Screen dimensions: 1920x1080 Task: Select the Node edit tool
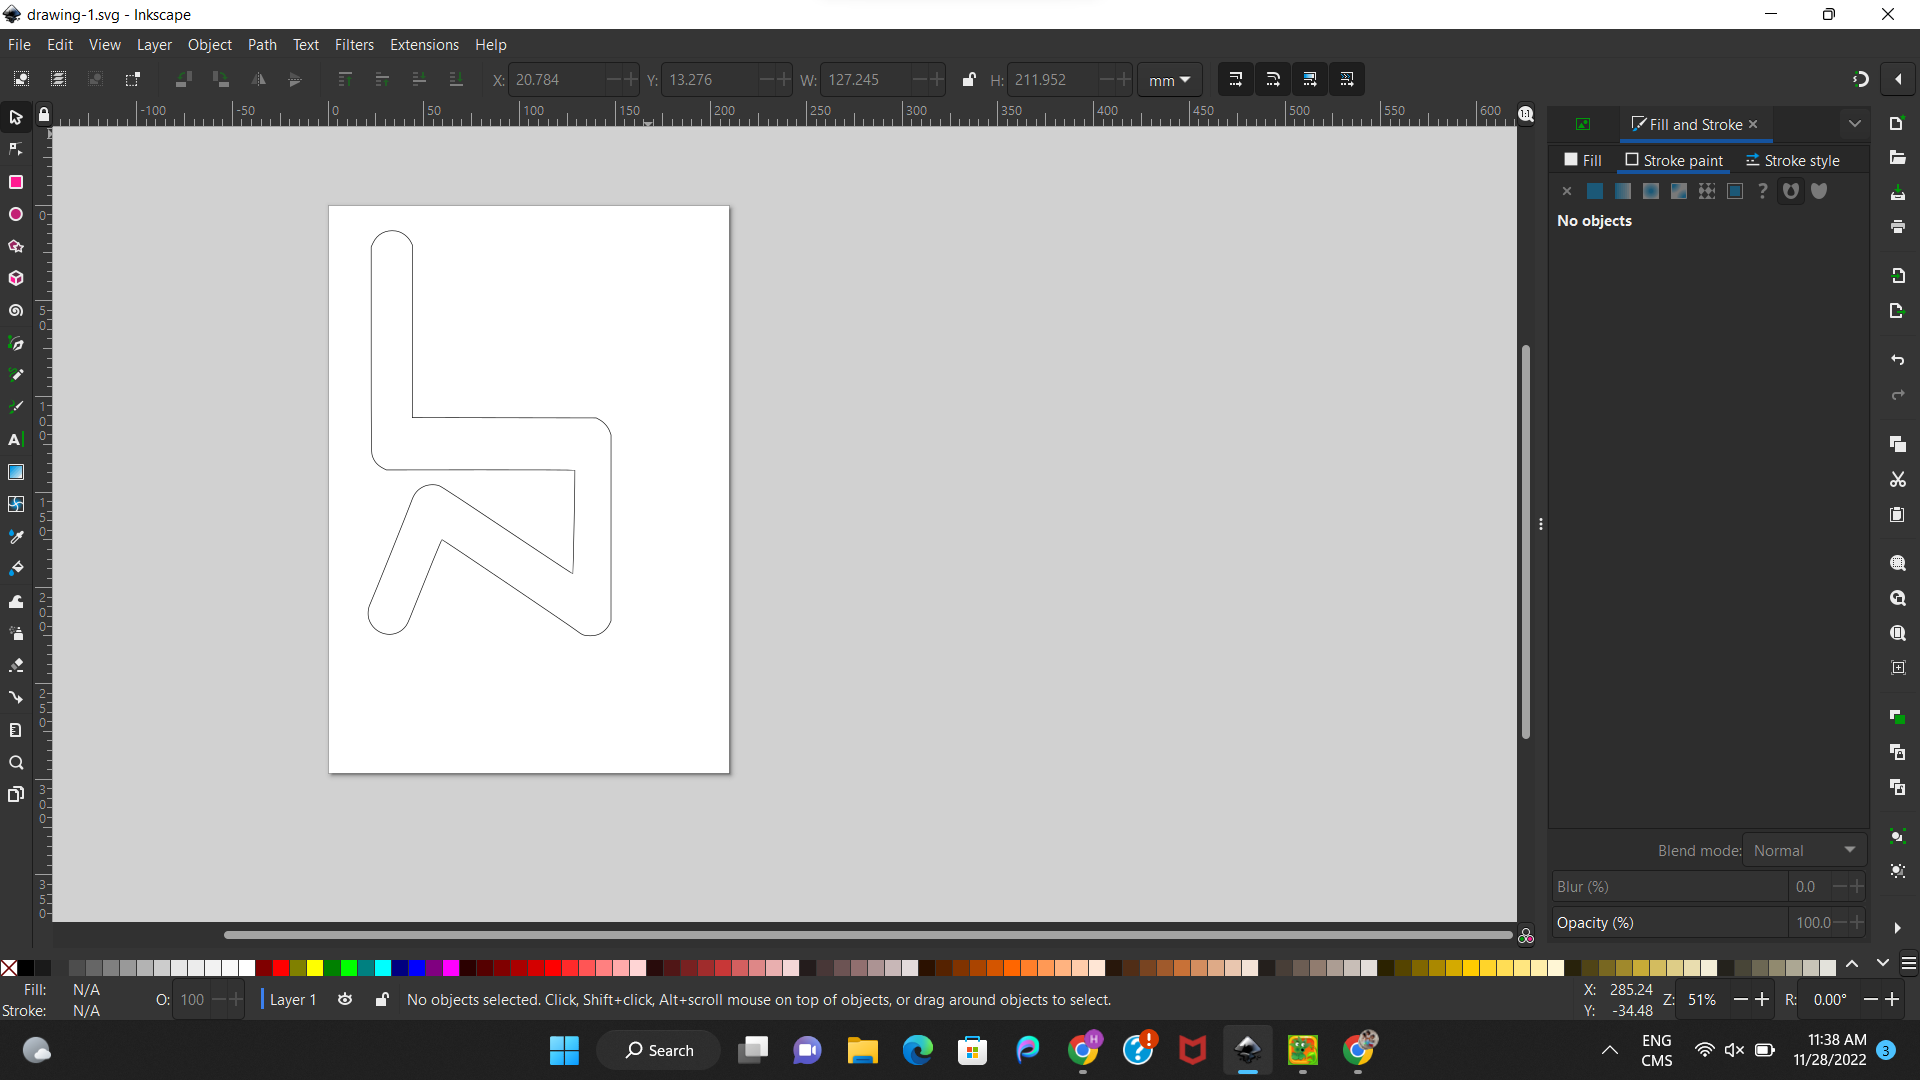(x=16, y=150)
